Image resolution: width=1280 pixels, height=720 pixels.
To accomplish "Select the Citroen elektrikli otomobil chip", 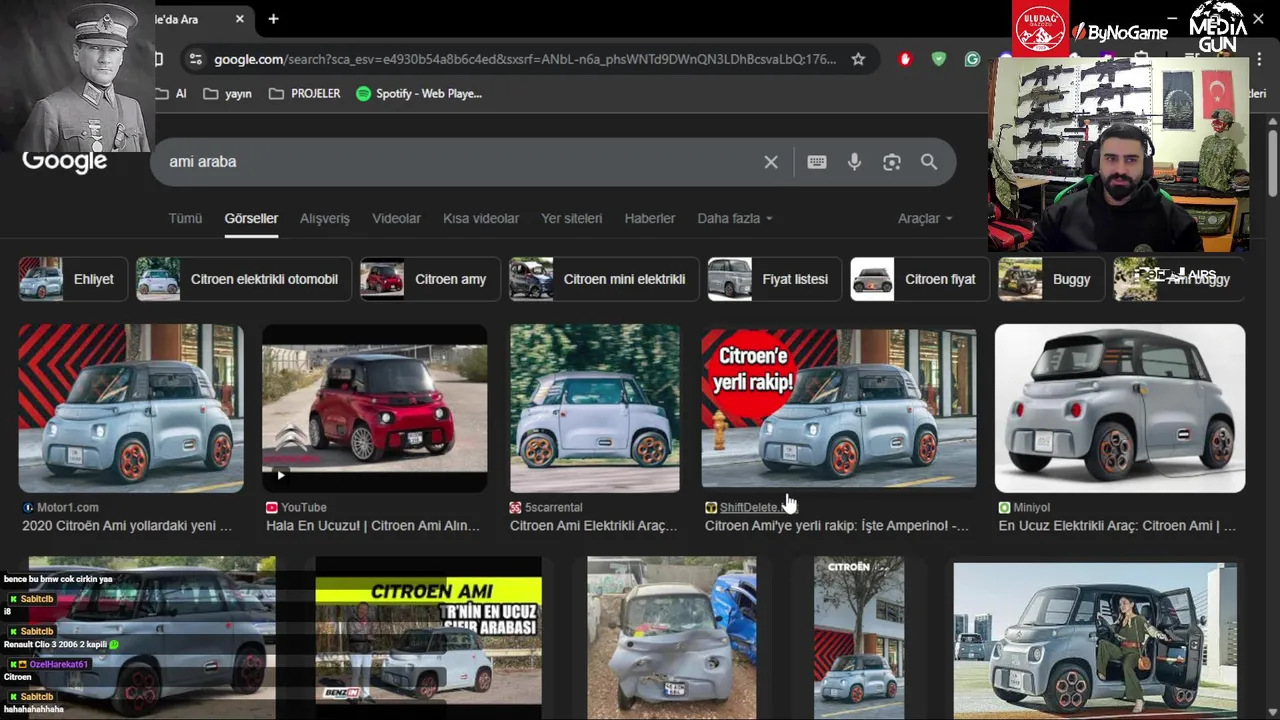I will (x=244, y=279).
